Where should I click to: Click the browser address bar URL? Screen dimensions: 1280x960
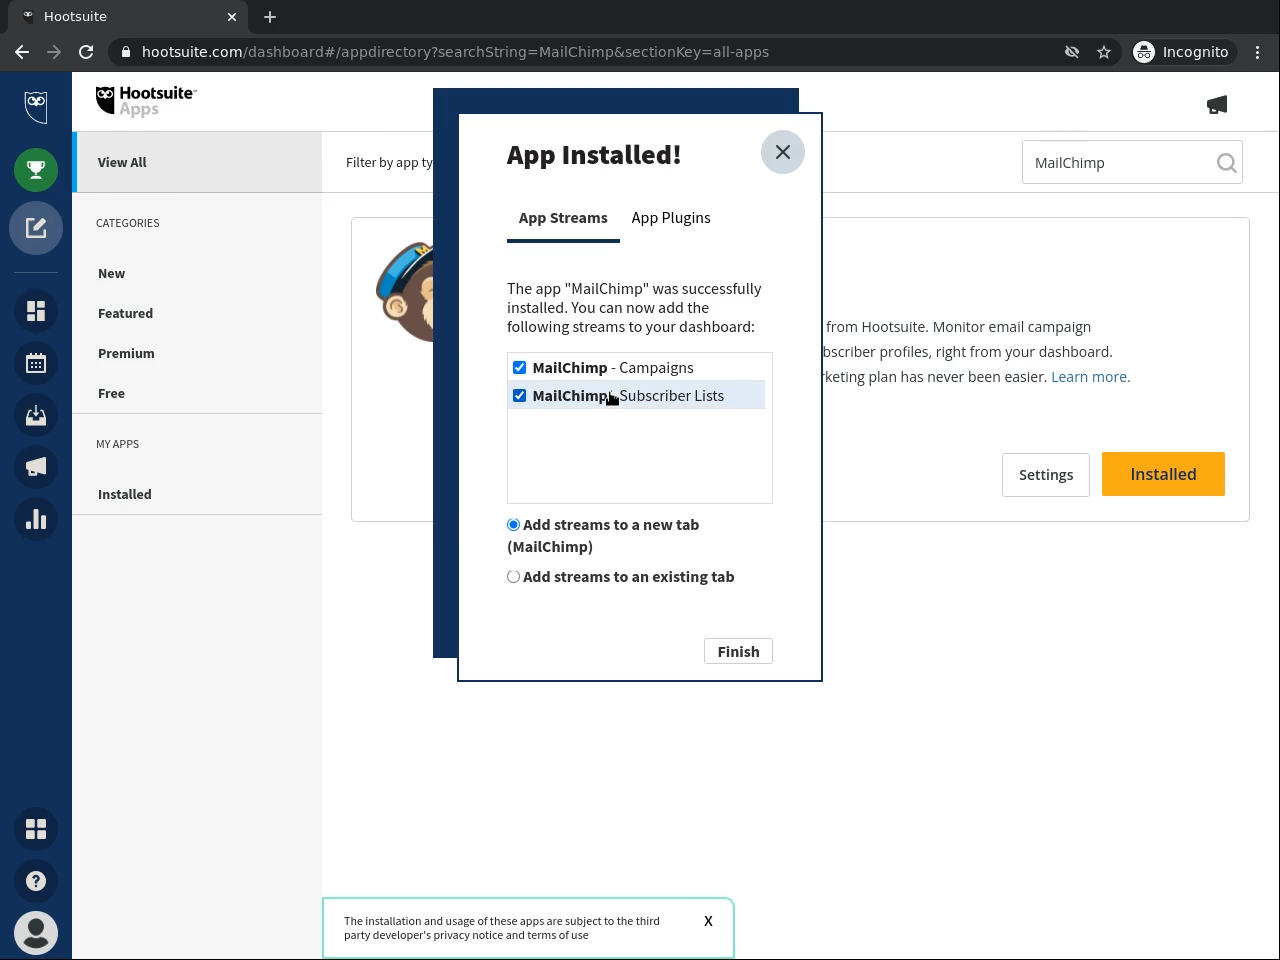(x=455, y=52)
